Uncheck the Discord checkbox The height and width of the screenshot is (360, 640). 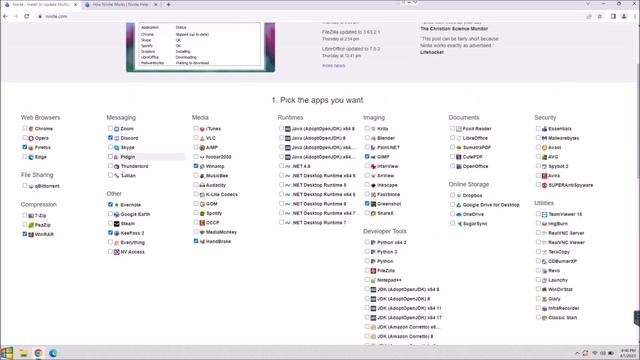coord(110,138)
